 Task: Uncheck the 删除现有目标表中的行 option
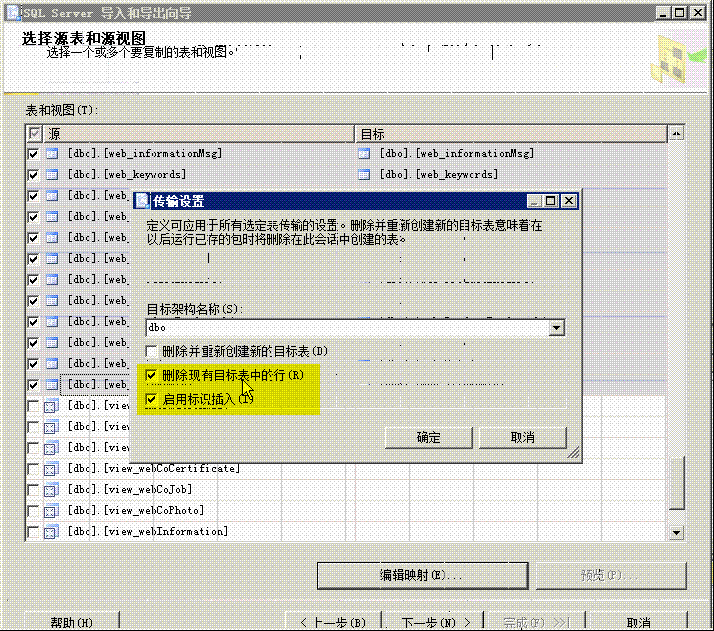(x=152, y=376)
